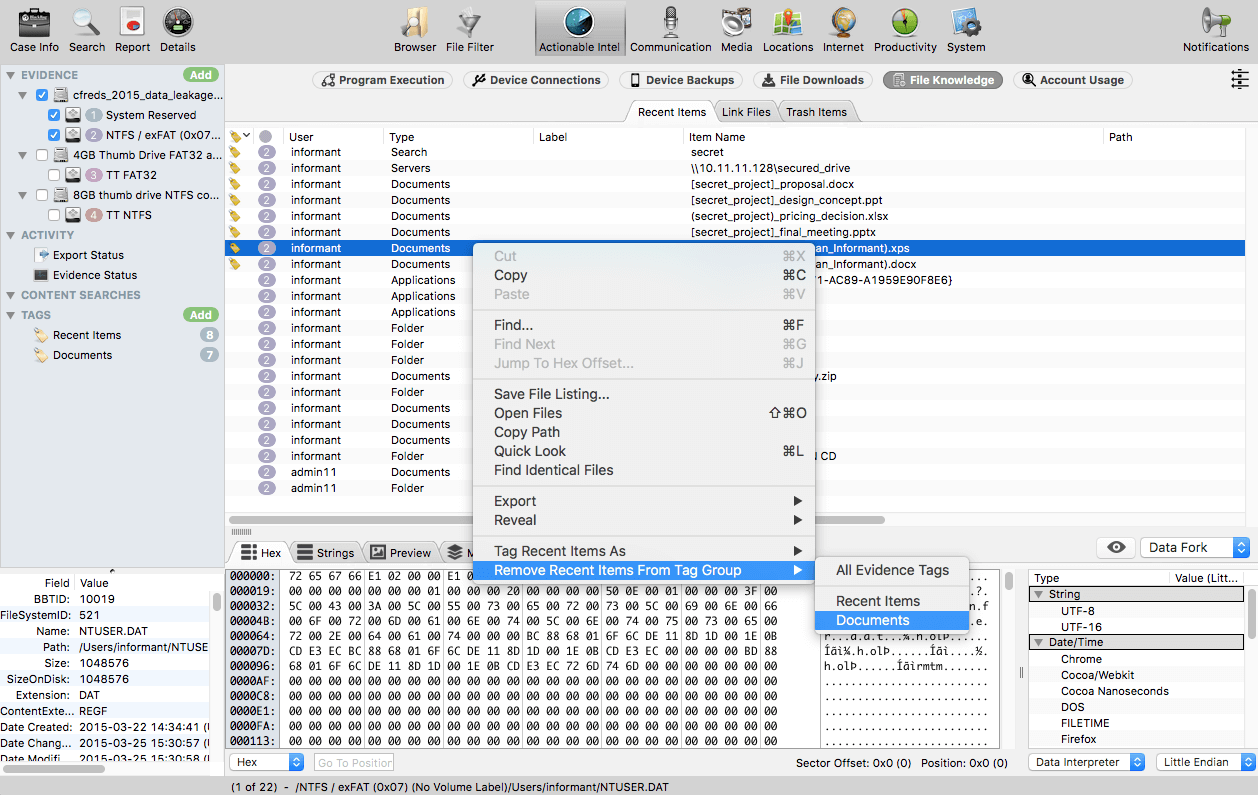Check the TT NTFS checkbox

click(55, 214)
